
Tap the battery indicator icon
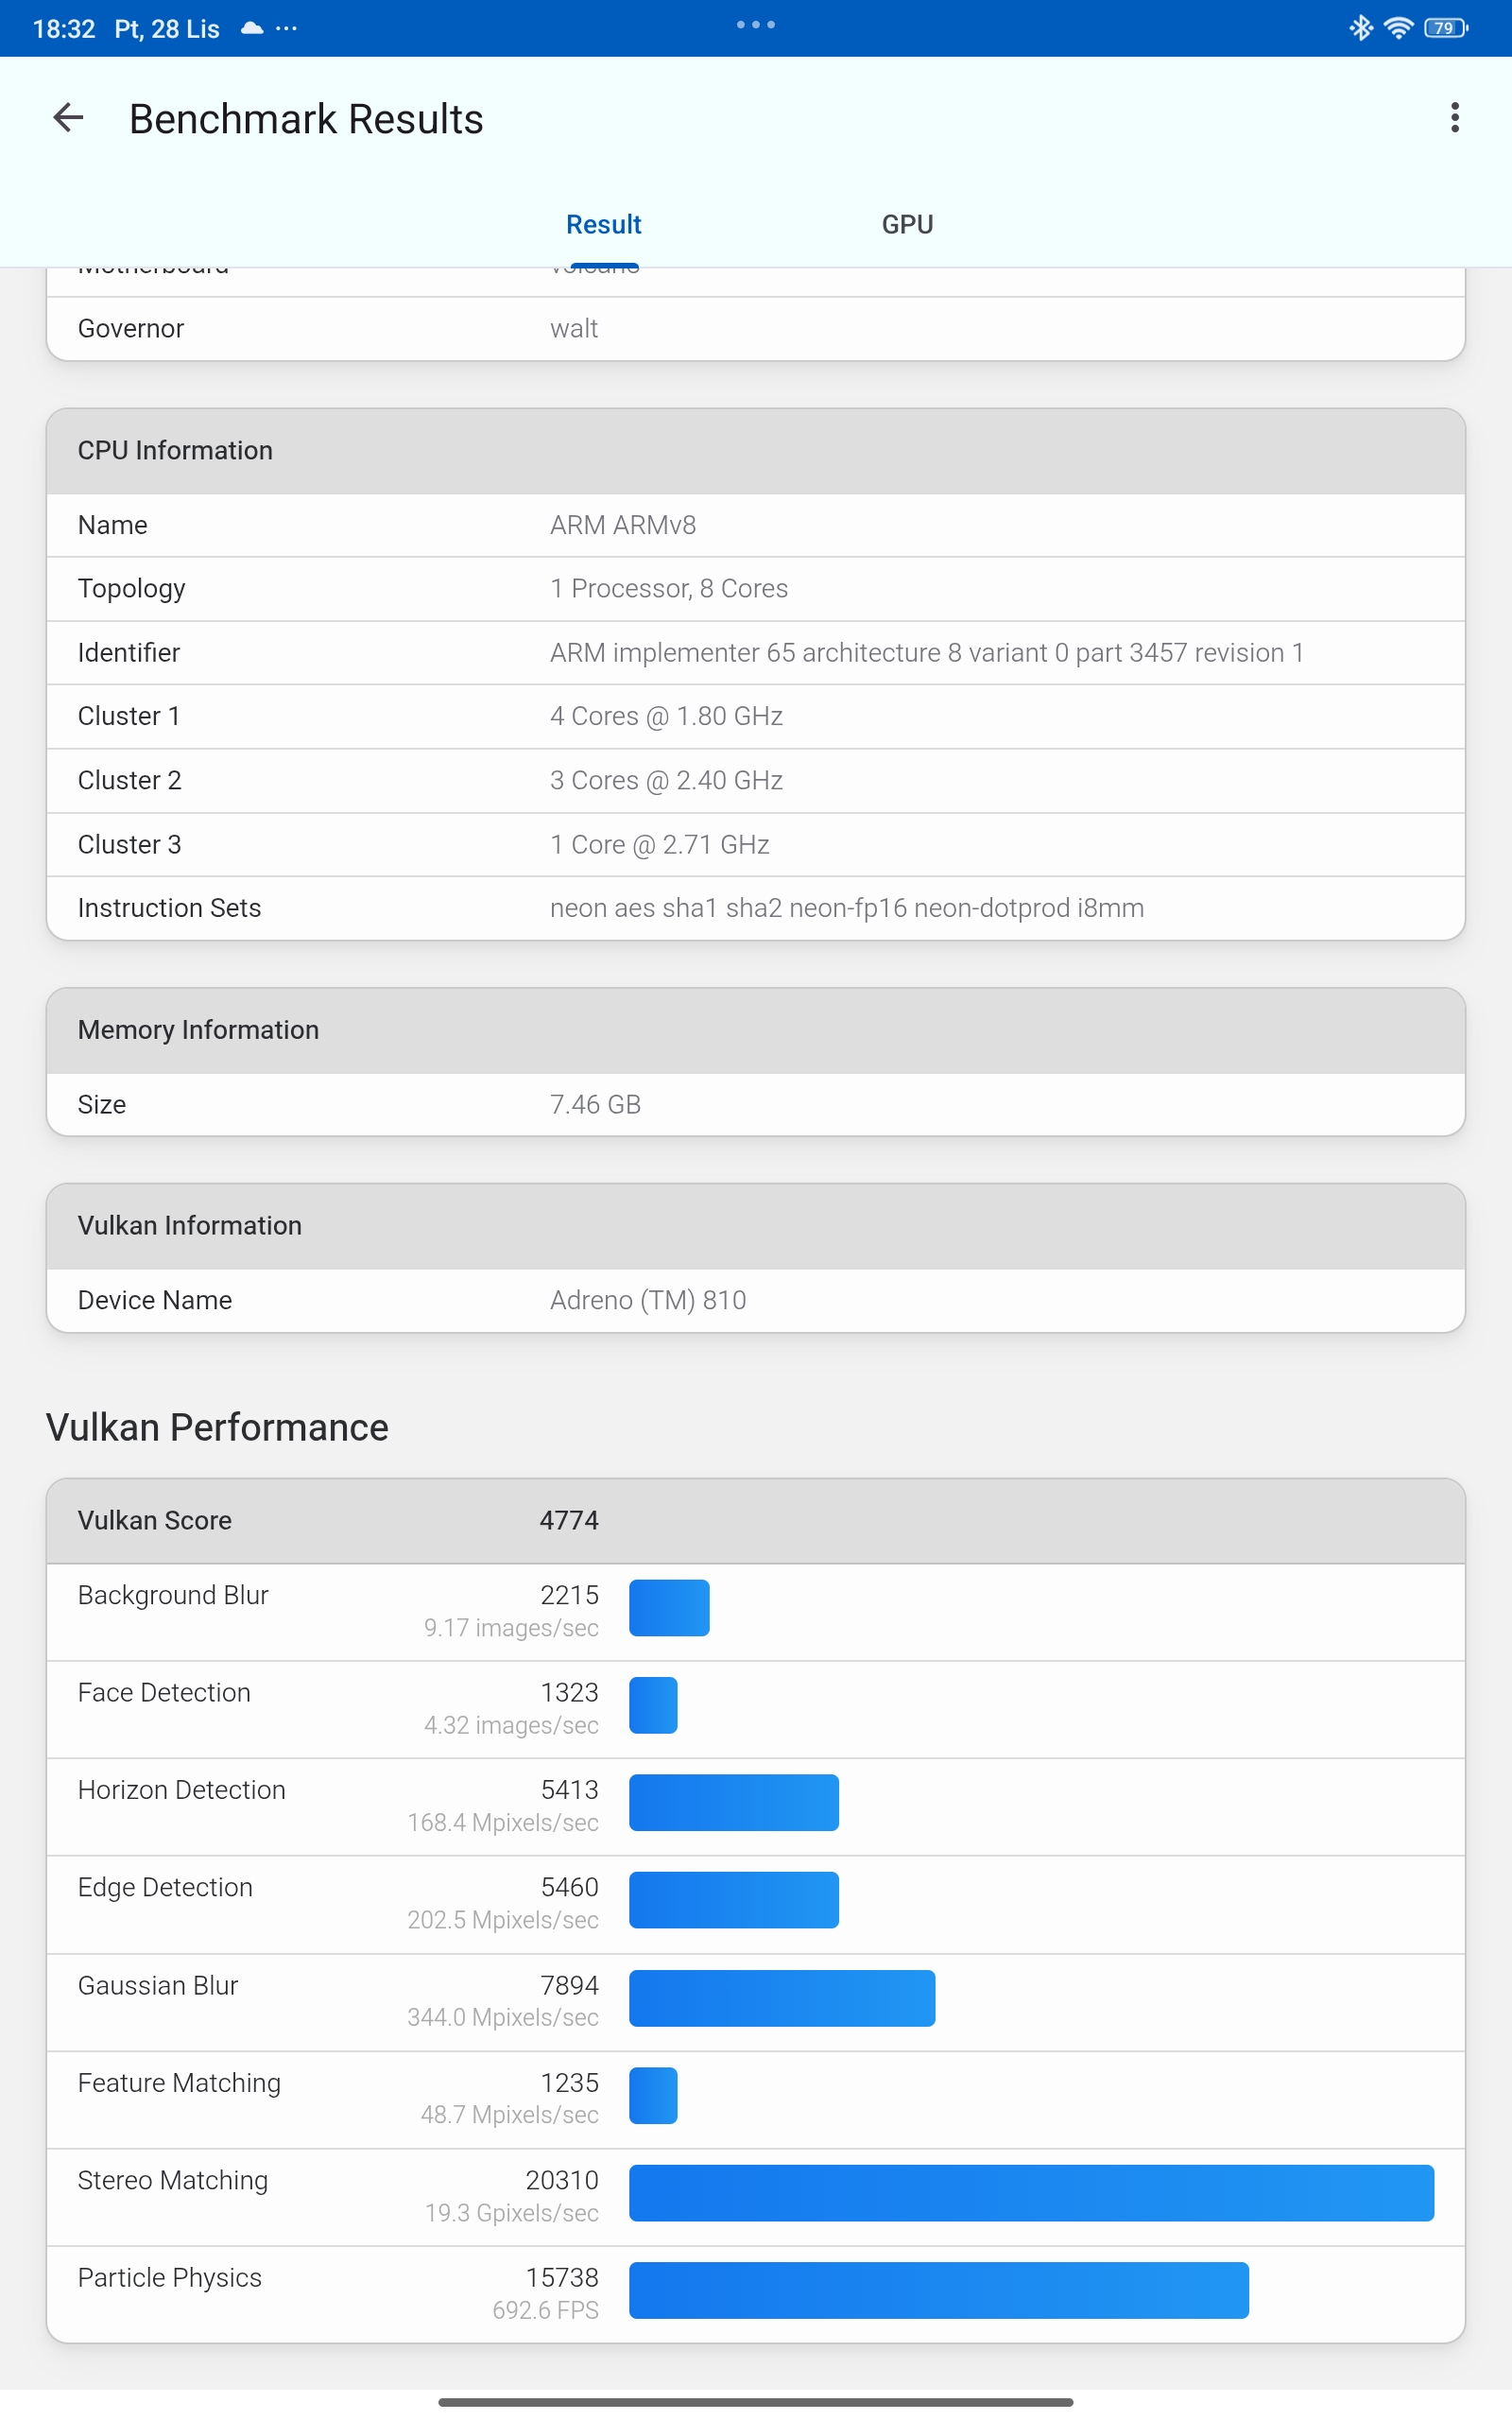pyautogui.click(x=1445, y=28)
